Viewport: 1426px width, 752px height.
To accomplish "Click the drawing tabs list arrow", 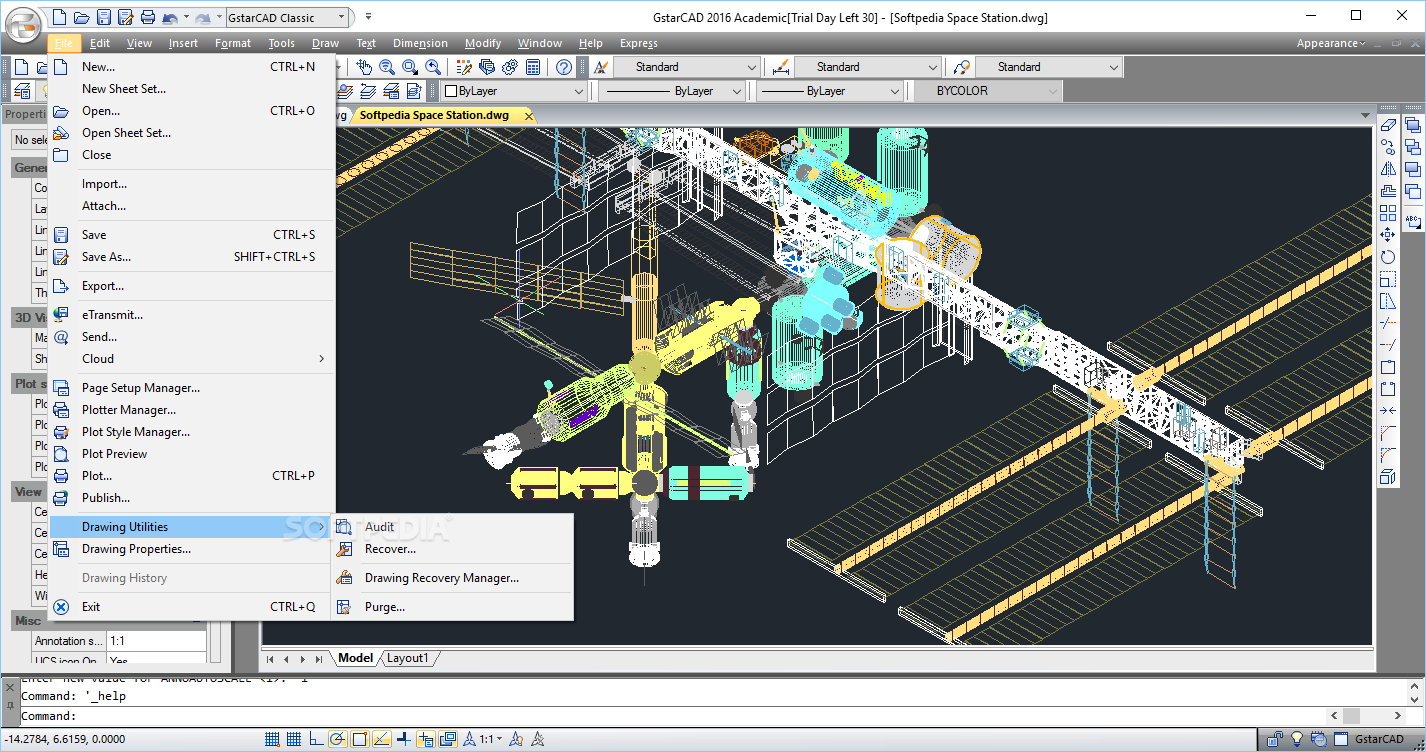I will tap(1365, 116).
